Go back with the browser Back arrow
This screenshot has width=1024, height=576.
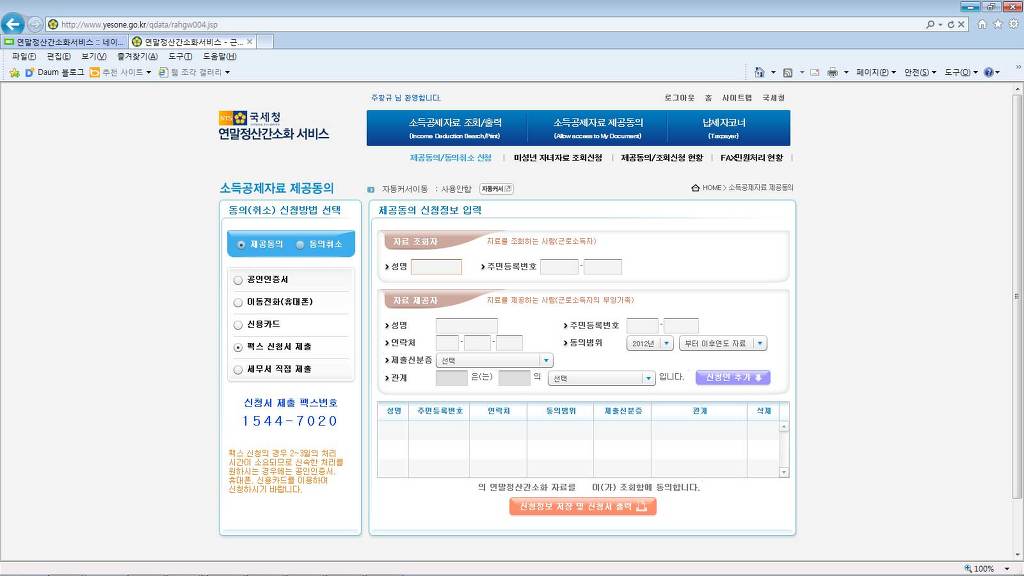12,24
